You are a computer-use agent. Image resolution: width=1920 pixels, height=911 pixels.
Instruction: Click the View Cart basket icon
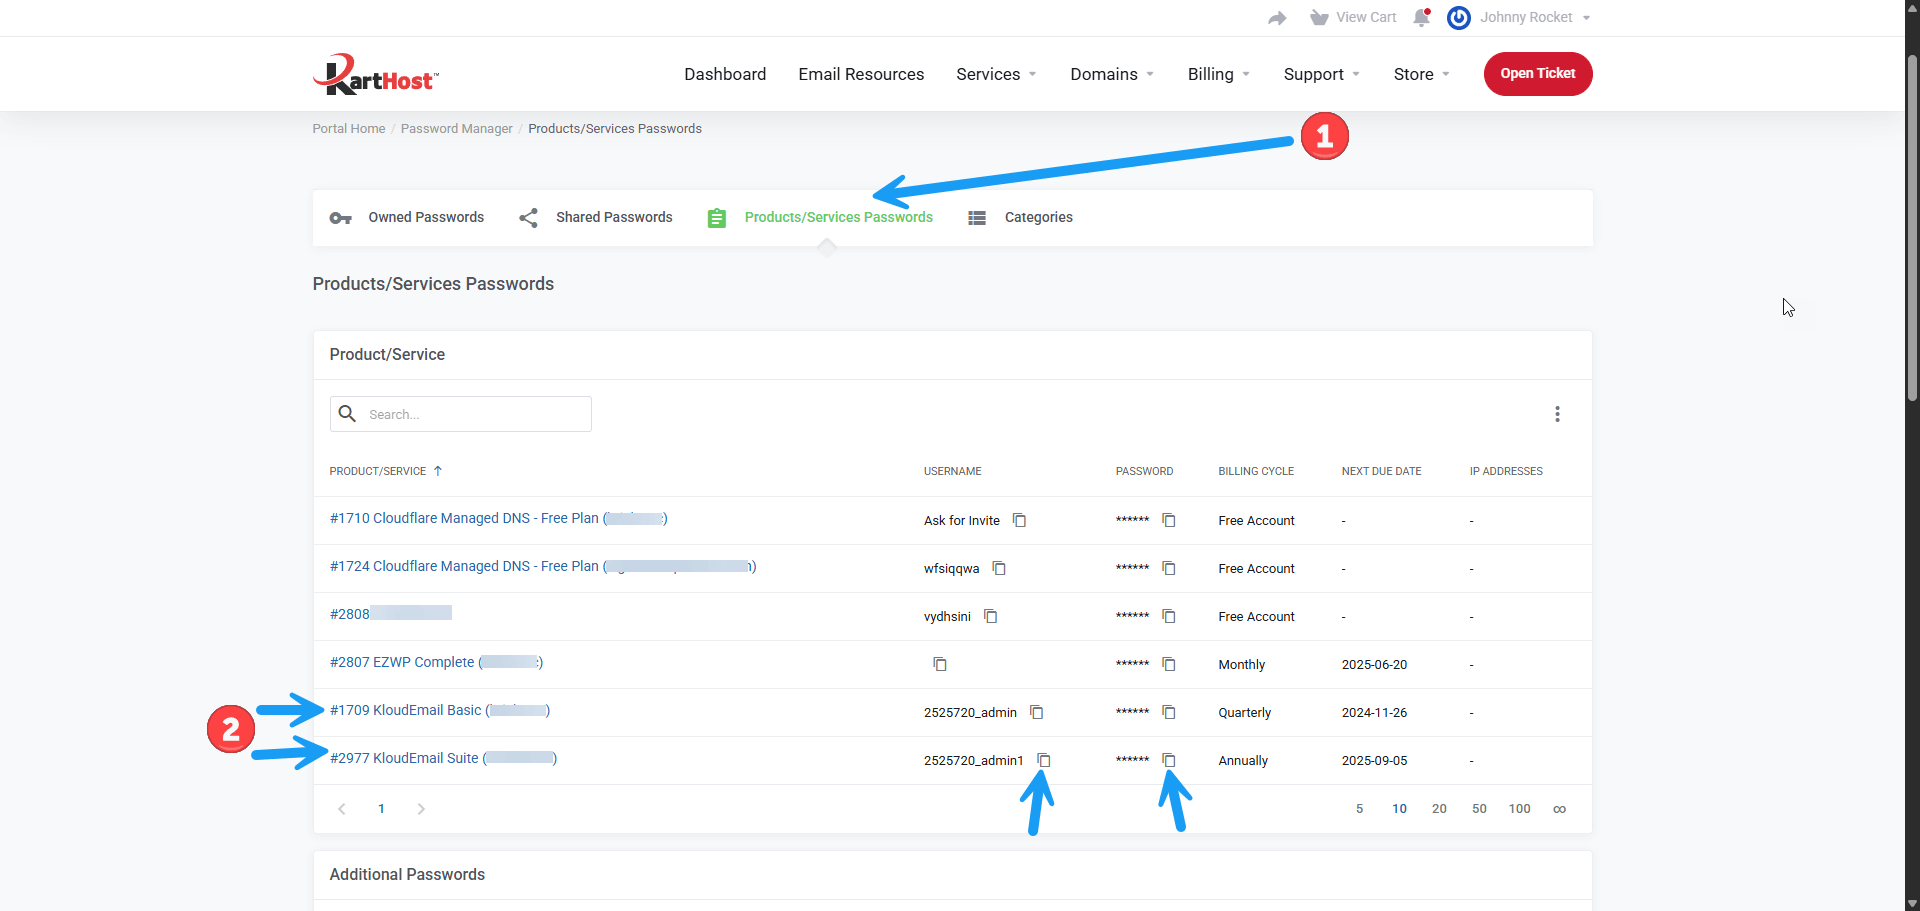[x=1319, y=18]
